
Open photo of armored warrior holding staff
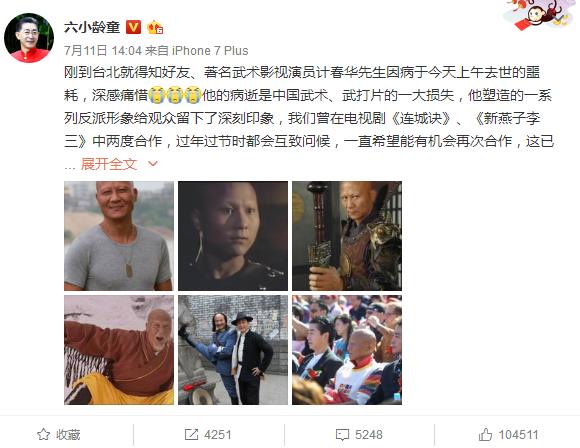point(347,236)
